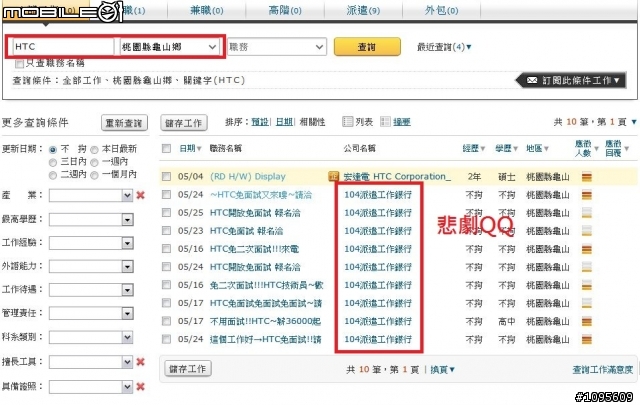Open the 擅長工具 dropdown
Screen dimensions: 640x405
coord(91,362)
